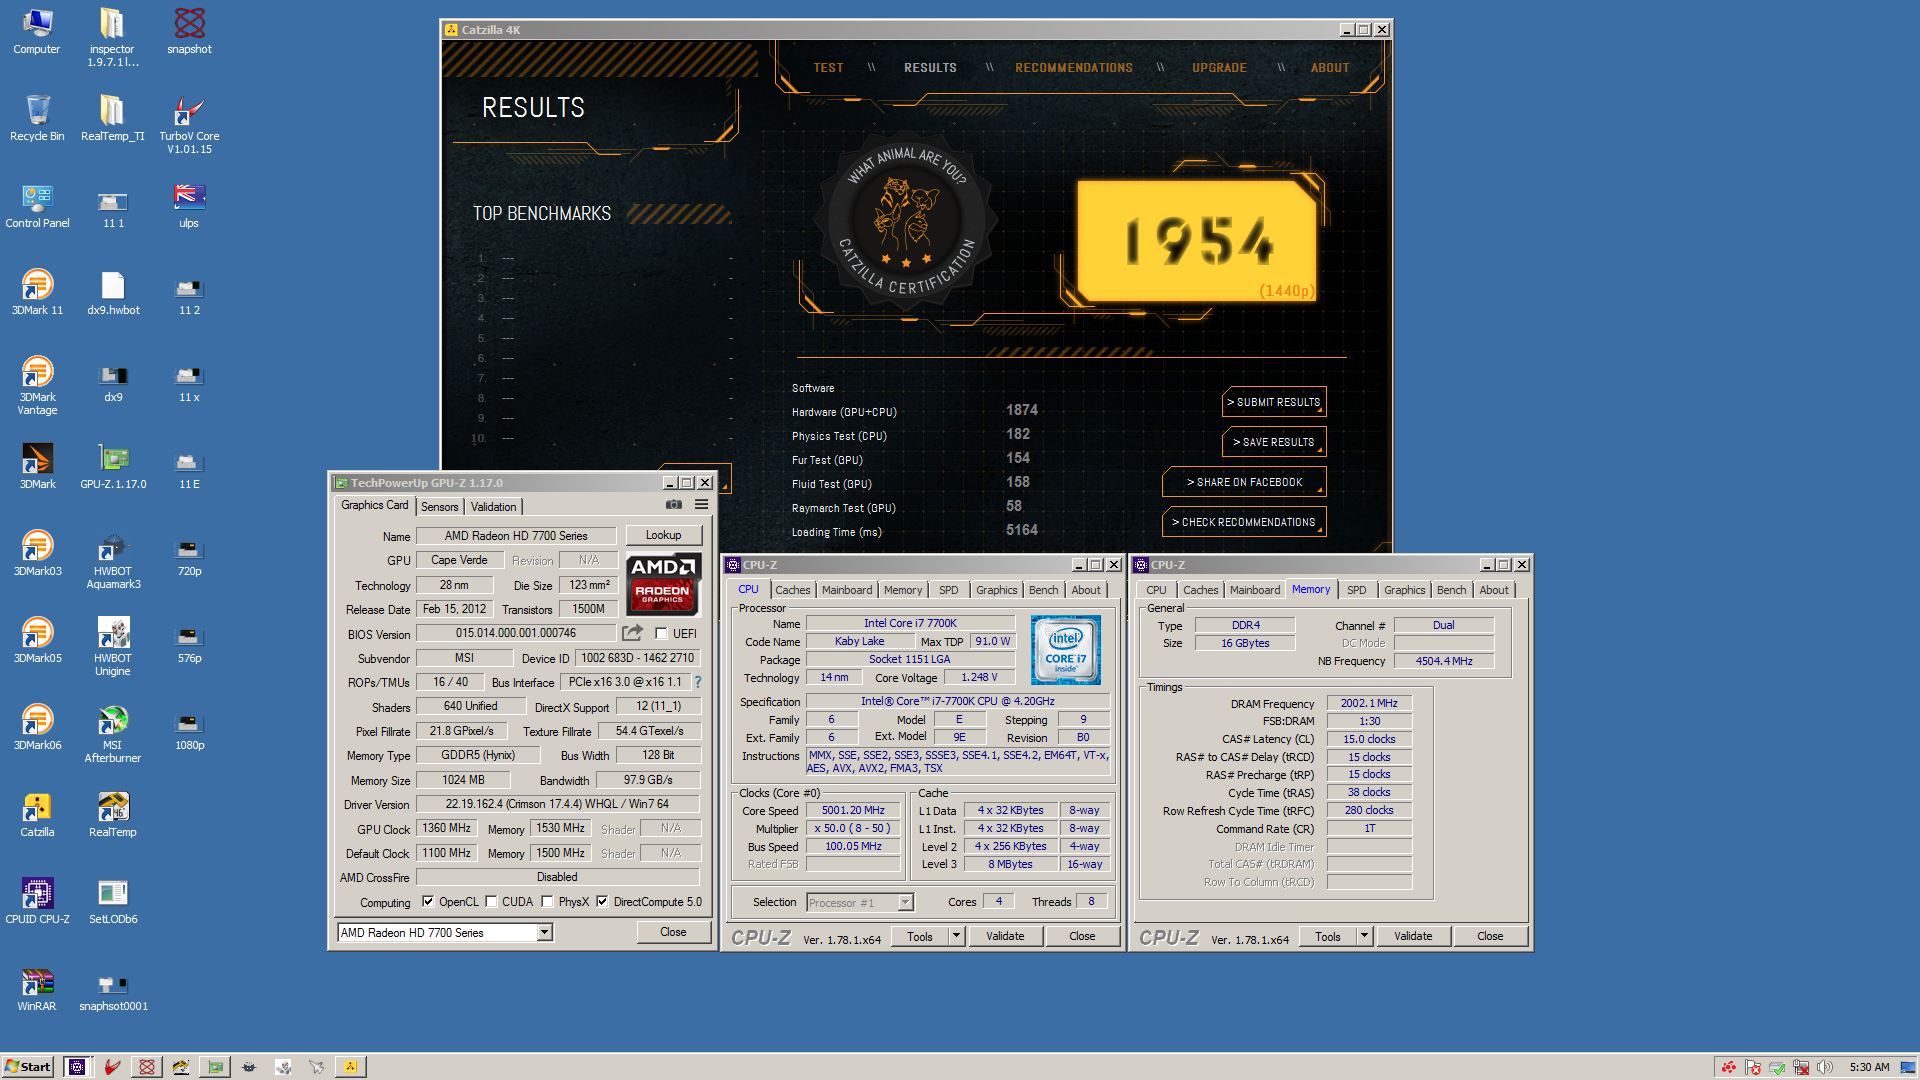Select the TEST tab in Catzilla
Image resolution: width=1920 pixels, height=1080 pixels.
point(828,68)
